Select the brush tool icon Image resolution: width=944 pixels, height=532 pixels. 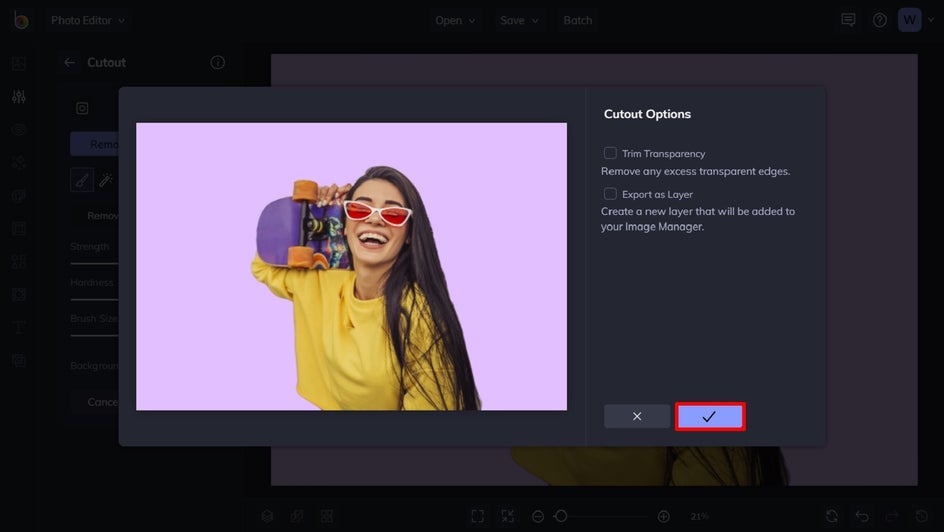tap(82, 180)
